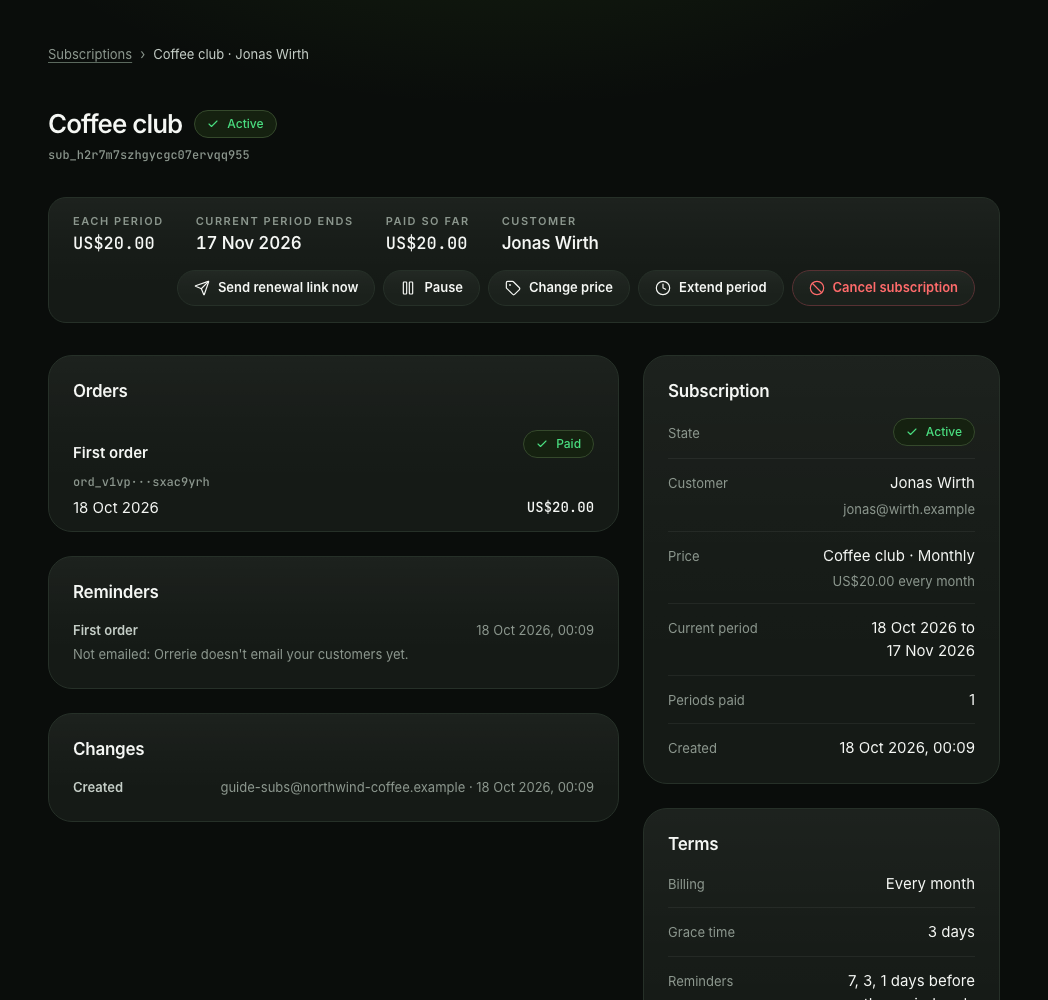Click order ID ord_v1vp···sxac9yrh

click(x=141, y=482)
